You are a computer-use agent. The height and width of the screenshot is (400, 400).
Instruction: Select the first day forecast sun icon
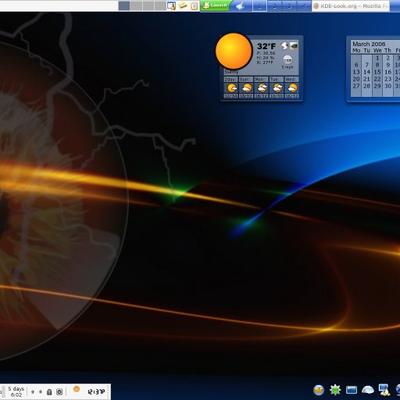(x=231, y=88)
